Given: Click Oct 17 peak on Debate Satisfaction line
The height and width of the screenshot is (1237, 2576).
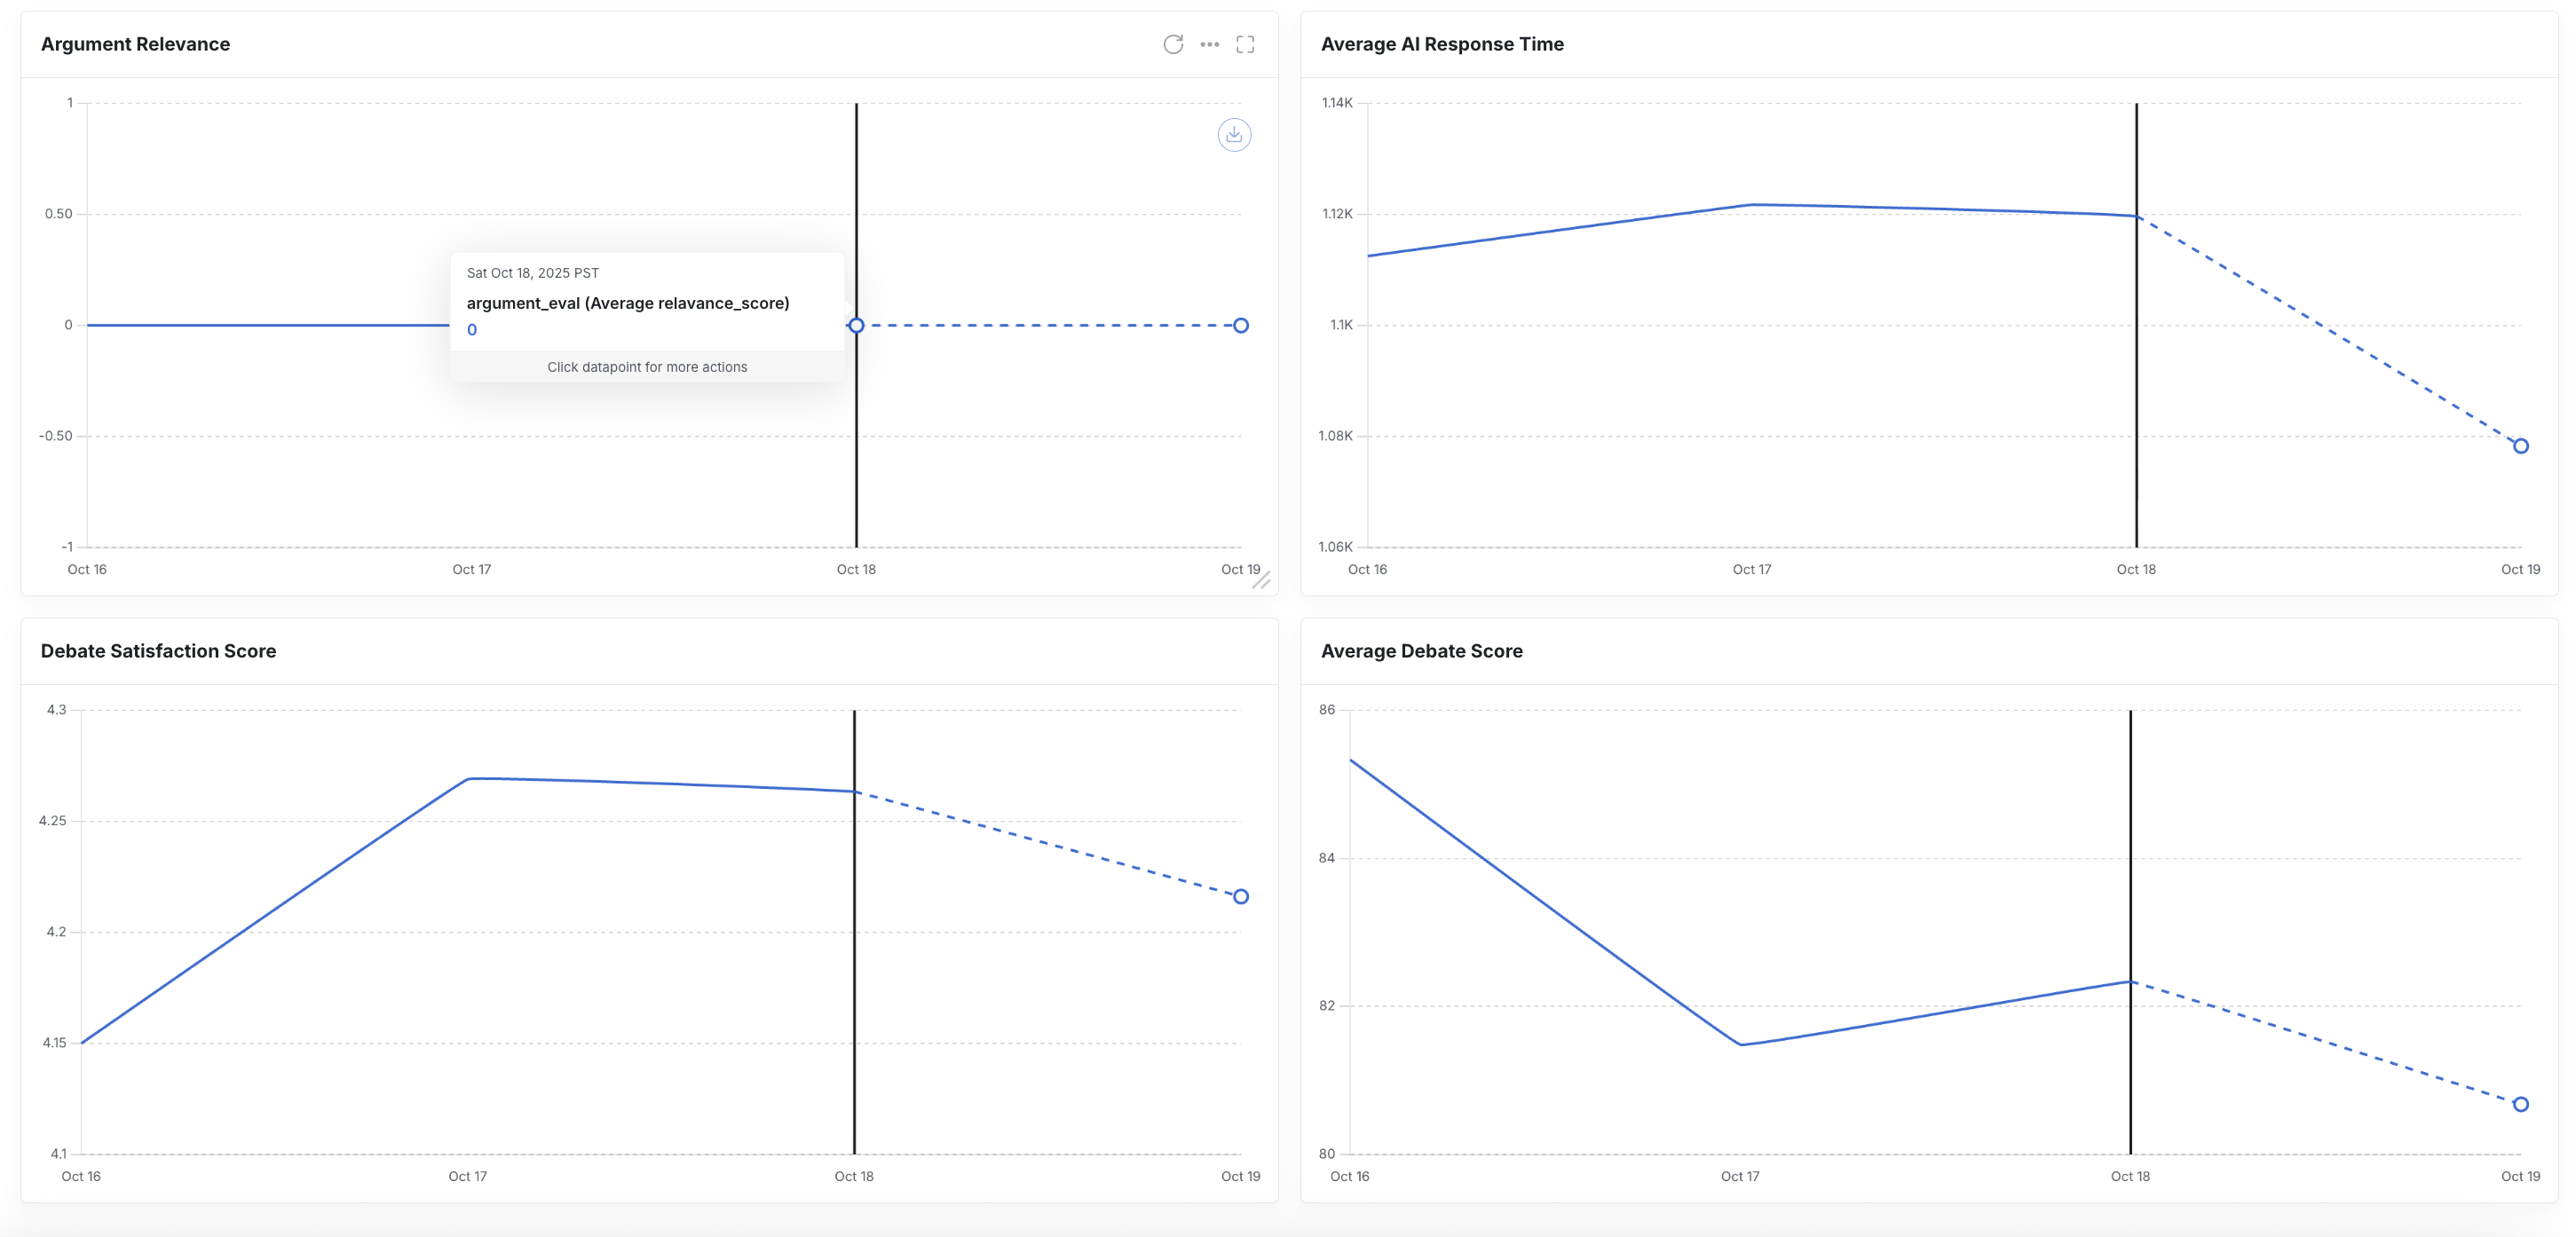Looking at the screenshot, I should click(x=469, y=778).
